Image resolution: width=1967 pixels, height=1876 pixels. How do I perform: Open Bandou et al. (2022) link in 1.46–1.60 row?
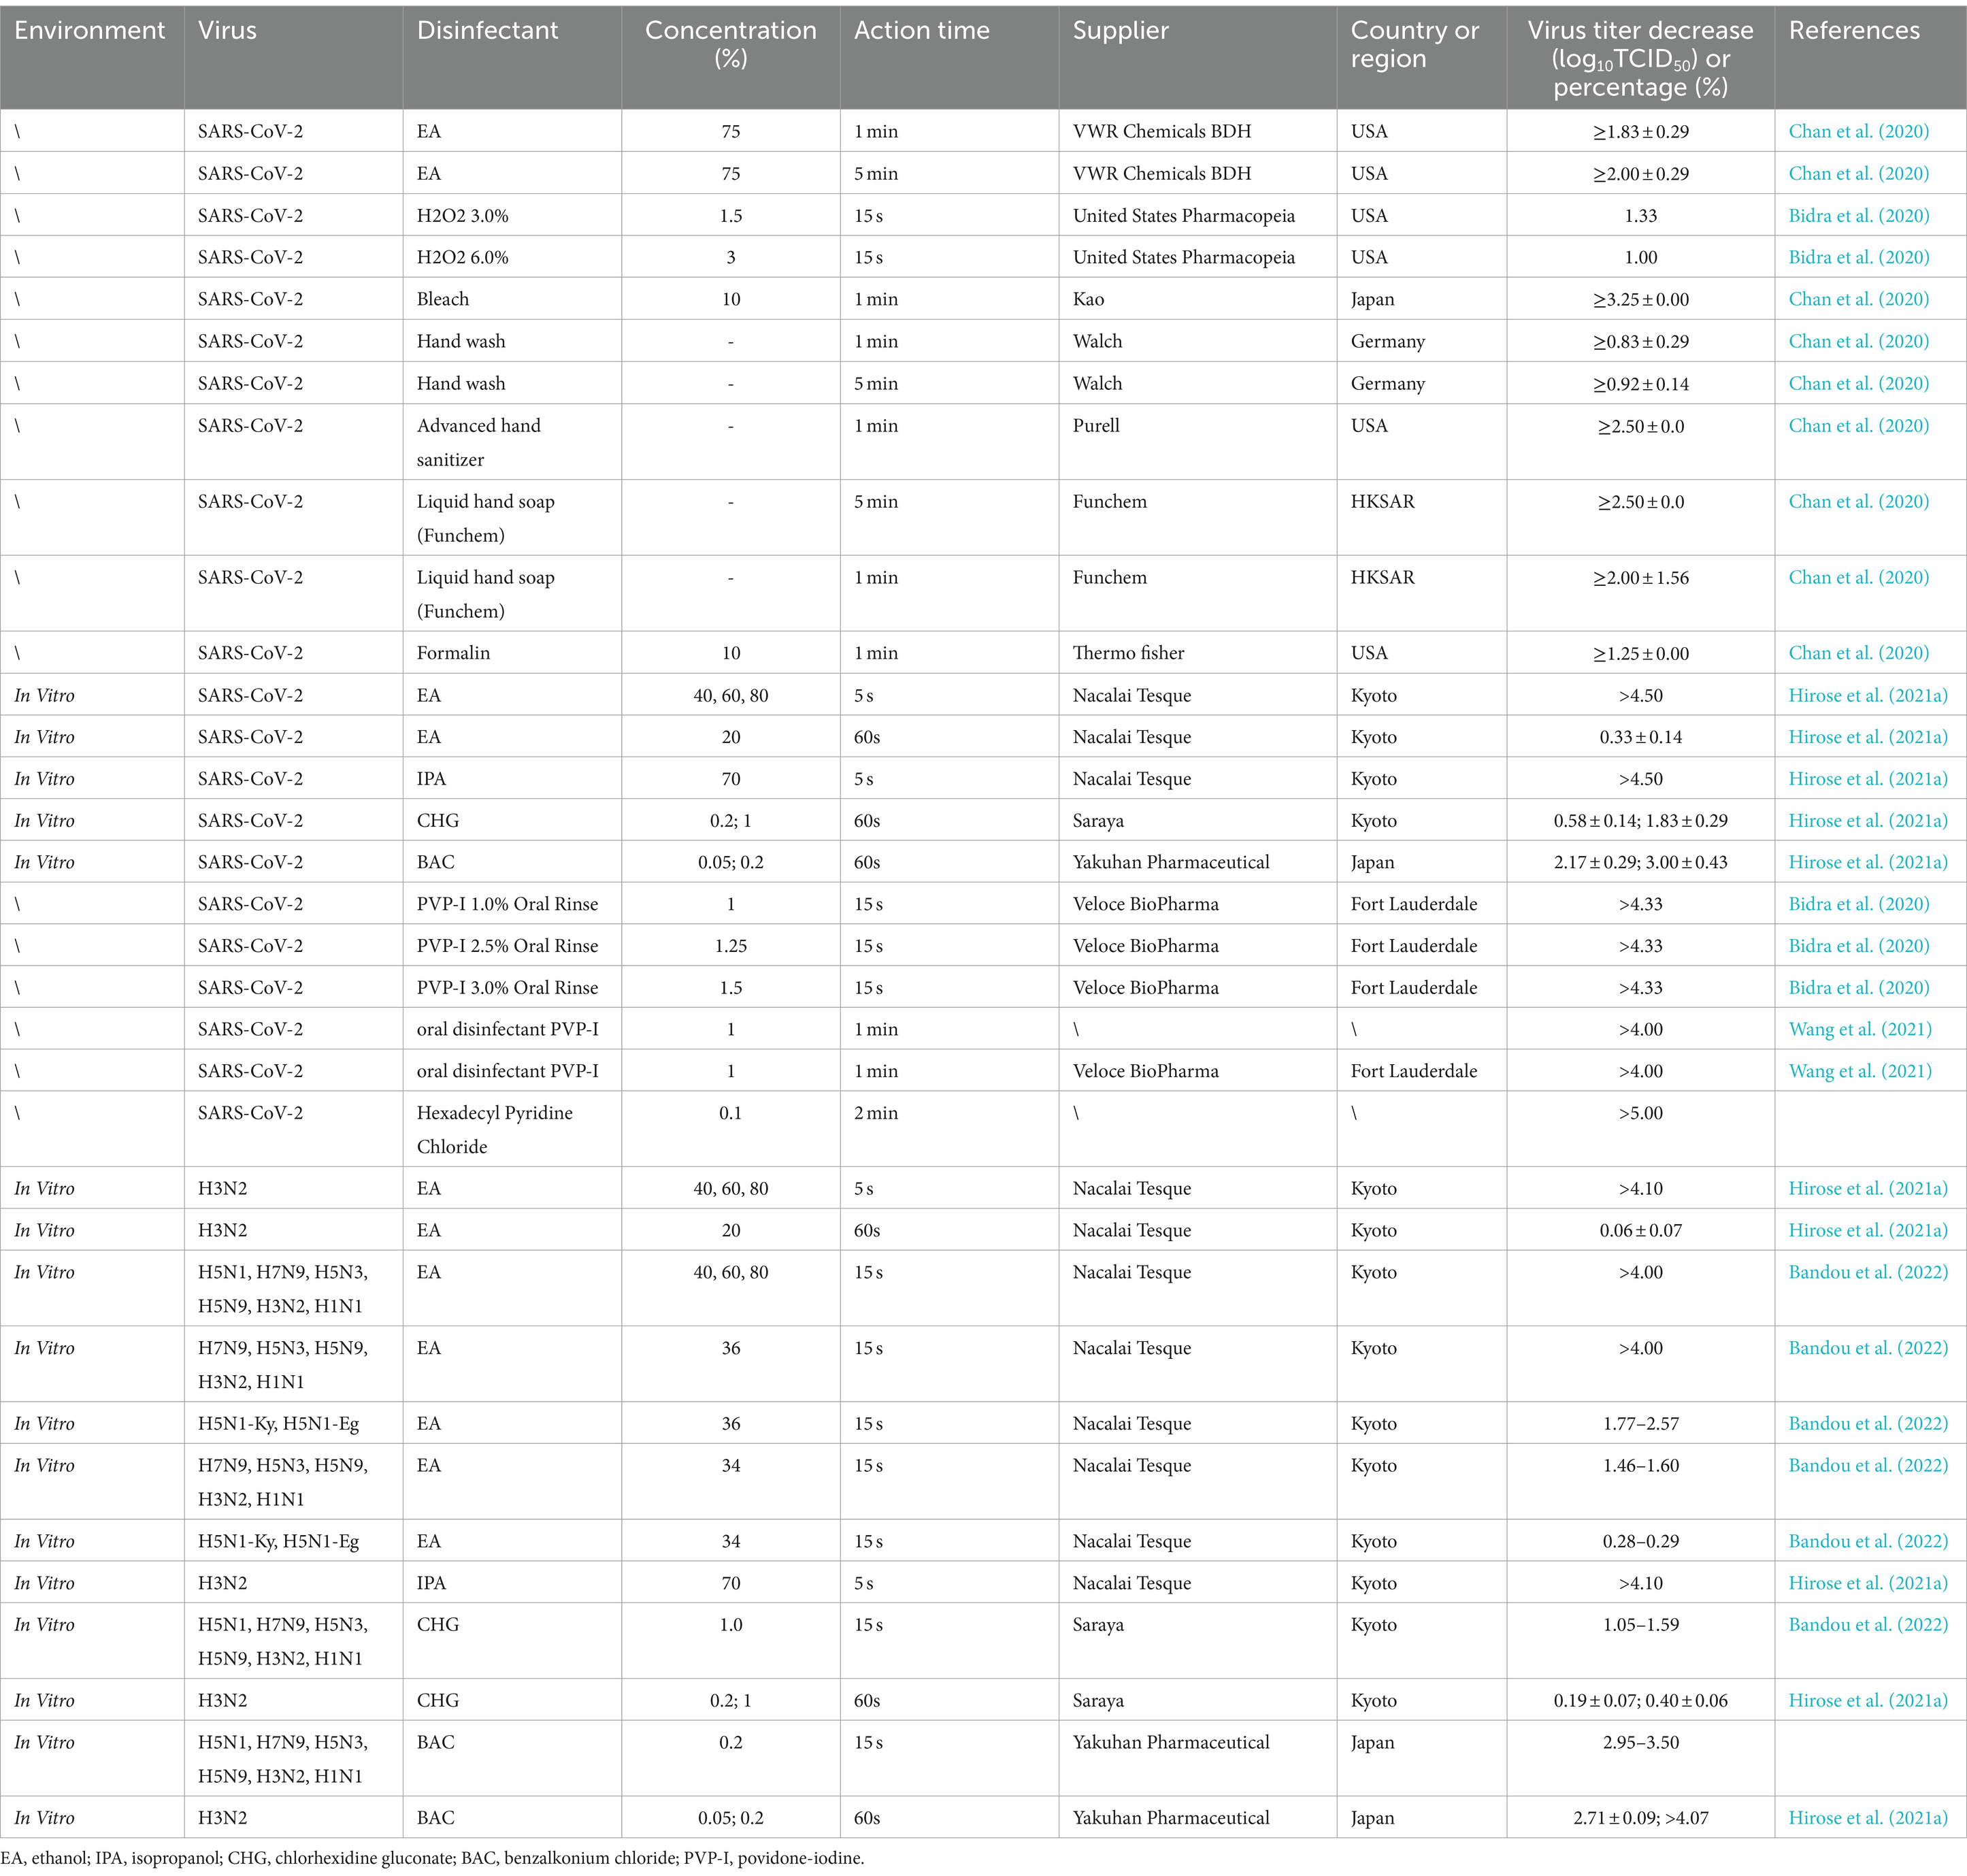(1867, 1466)
